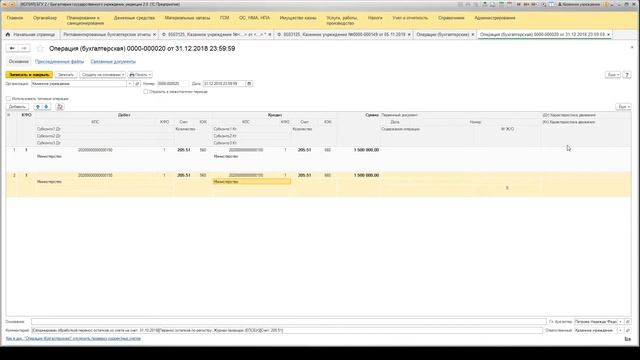Open the Налоги section

point(375,18)
